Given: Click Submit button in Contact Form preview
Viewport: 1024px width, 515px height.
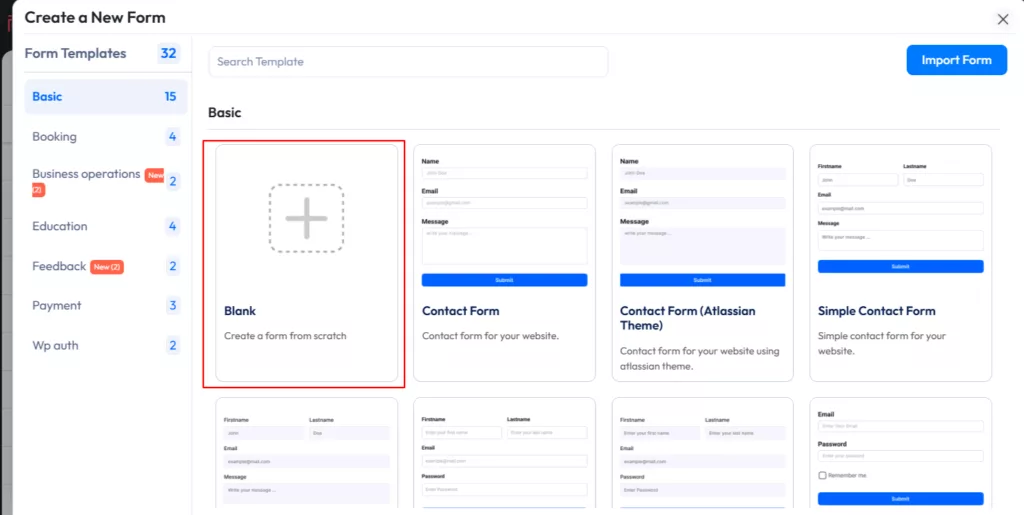Looking at the screenshot, I should coord(504,280).
